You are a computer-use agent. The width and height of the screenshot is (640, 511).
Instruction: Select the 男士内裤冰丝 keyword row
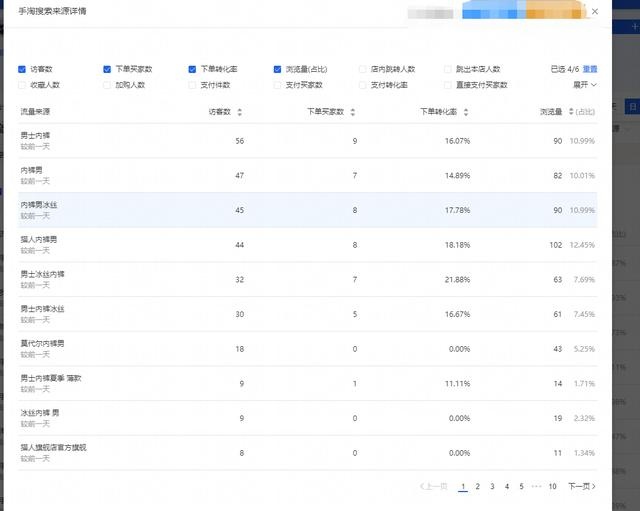pyautogui.click(x=307, y=314)
